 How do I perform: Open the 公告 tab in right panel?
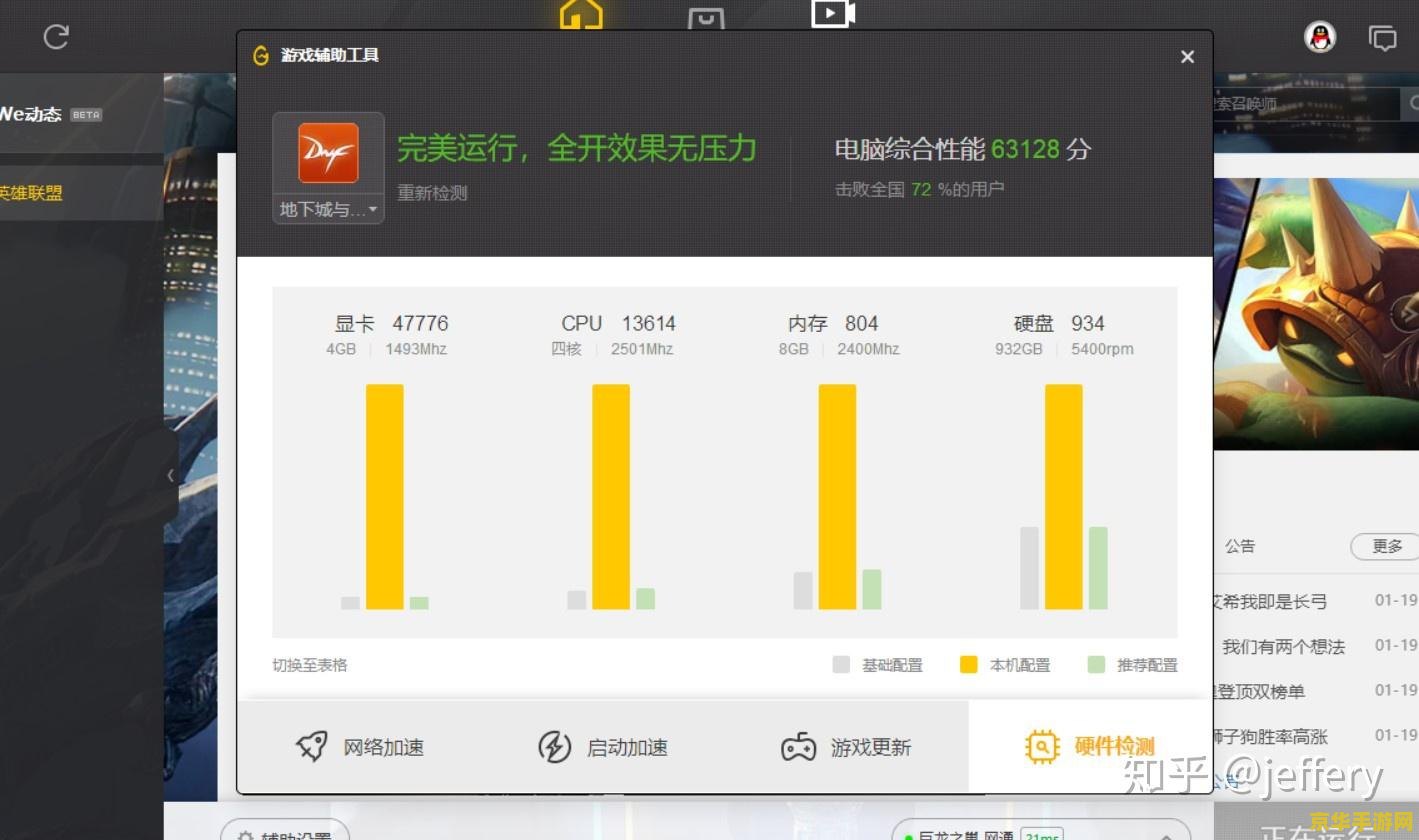(x=1240, y=546)
